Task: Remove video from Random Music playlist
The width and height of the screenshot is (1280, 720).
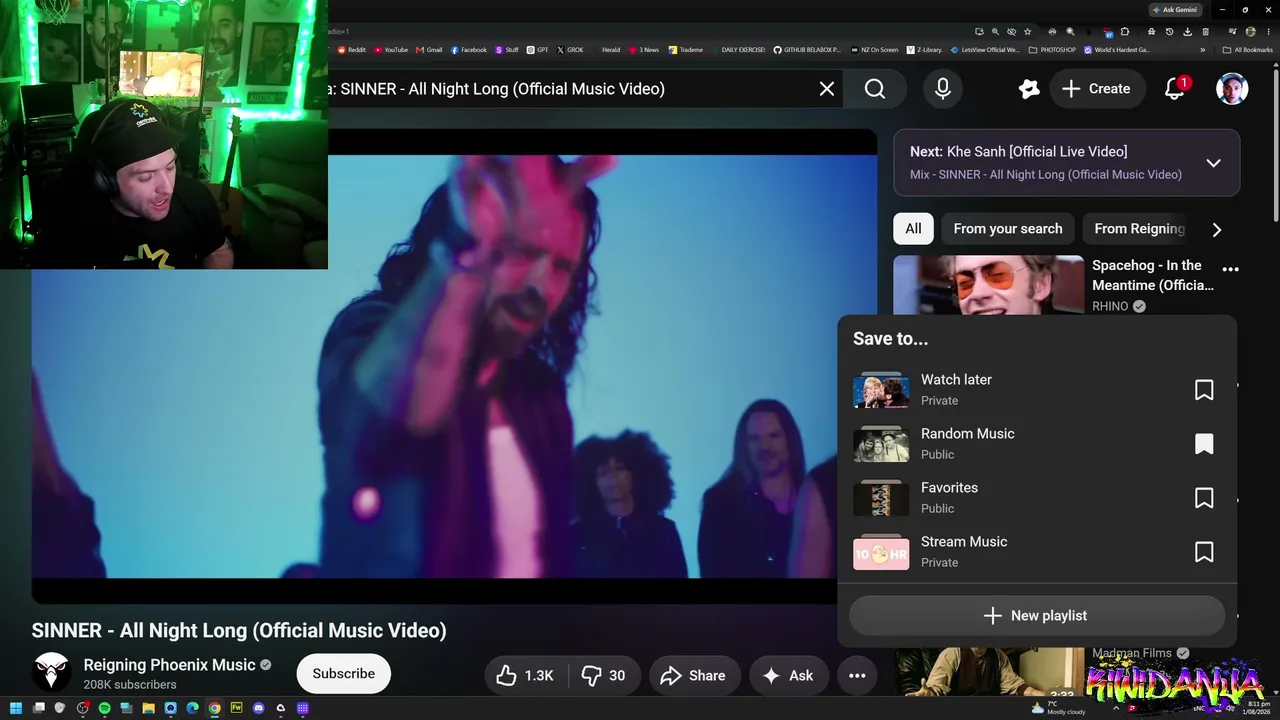Action: point(1204,444)
